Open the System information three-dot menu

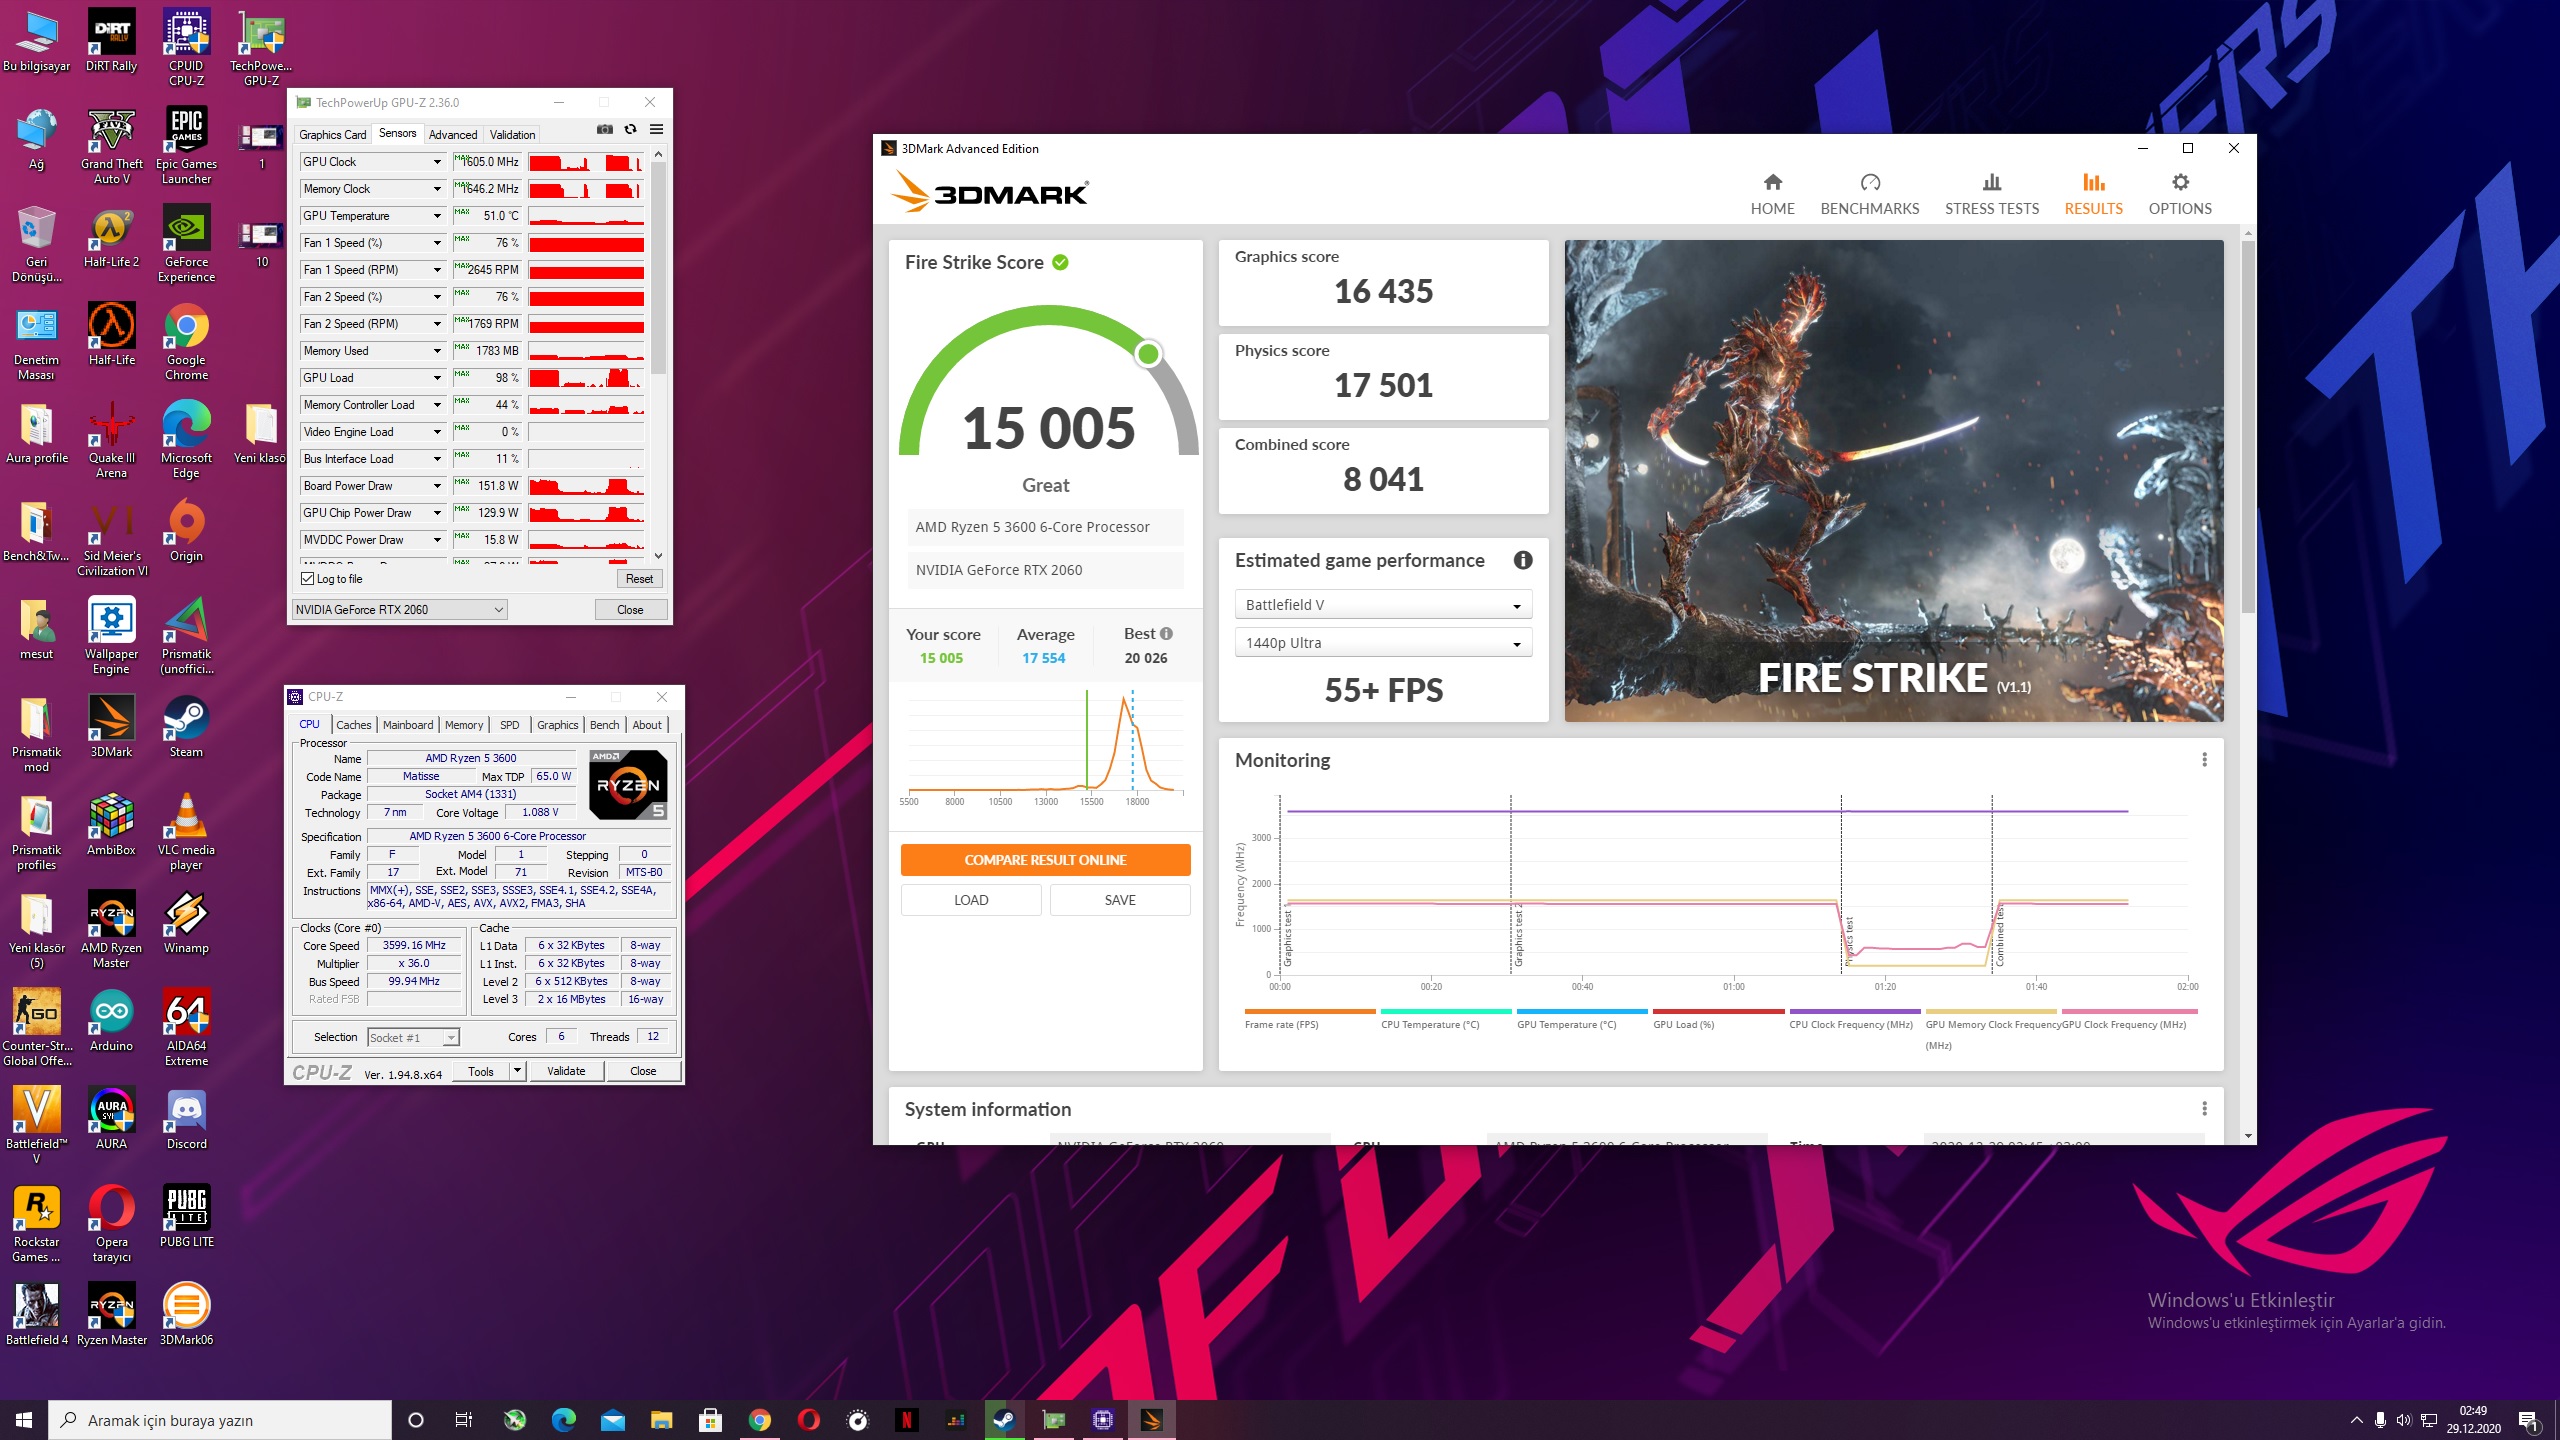[2204, 1109]
